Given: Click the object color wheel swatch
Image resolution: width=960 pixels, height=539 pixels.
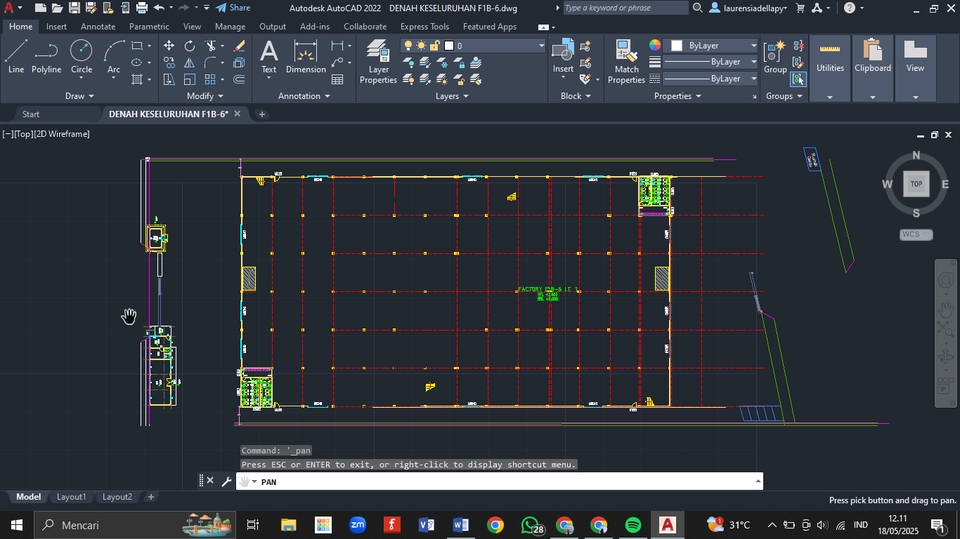Looking at the screenshot, I should tap(654, 45).
